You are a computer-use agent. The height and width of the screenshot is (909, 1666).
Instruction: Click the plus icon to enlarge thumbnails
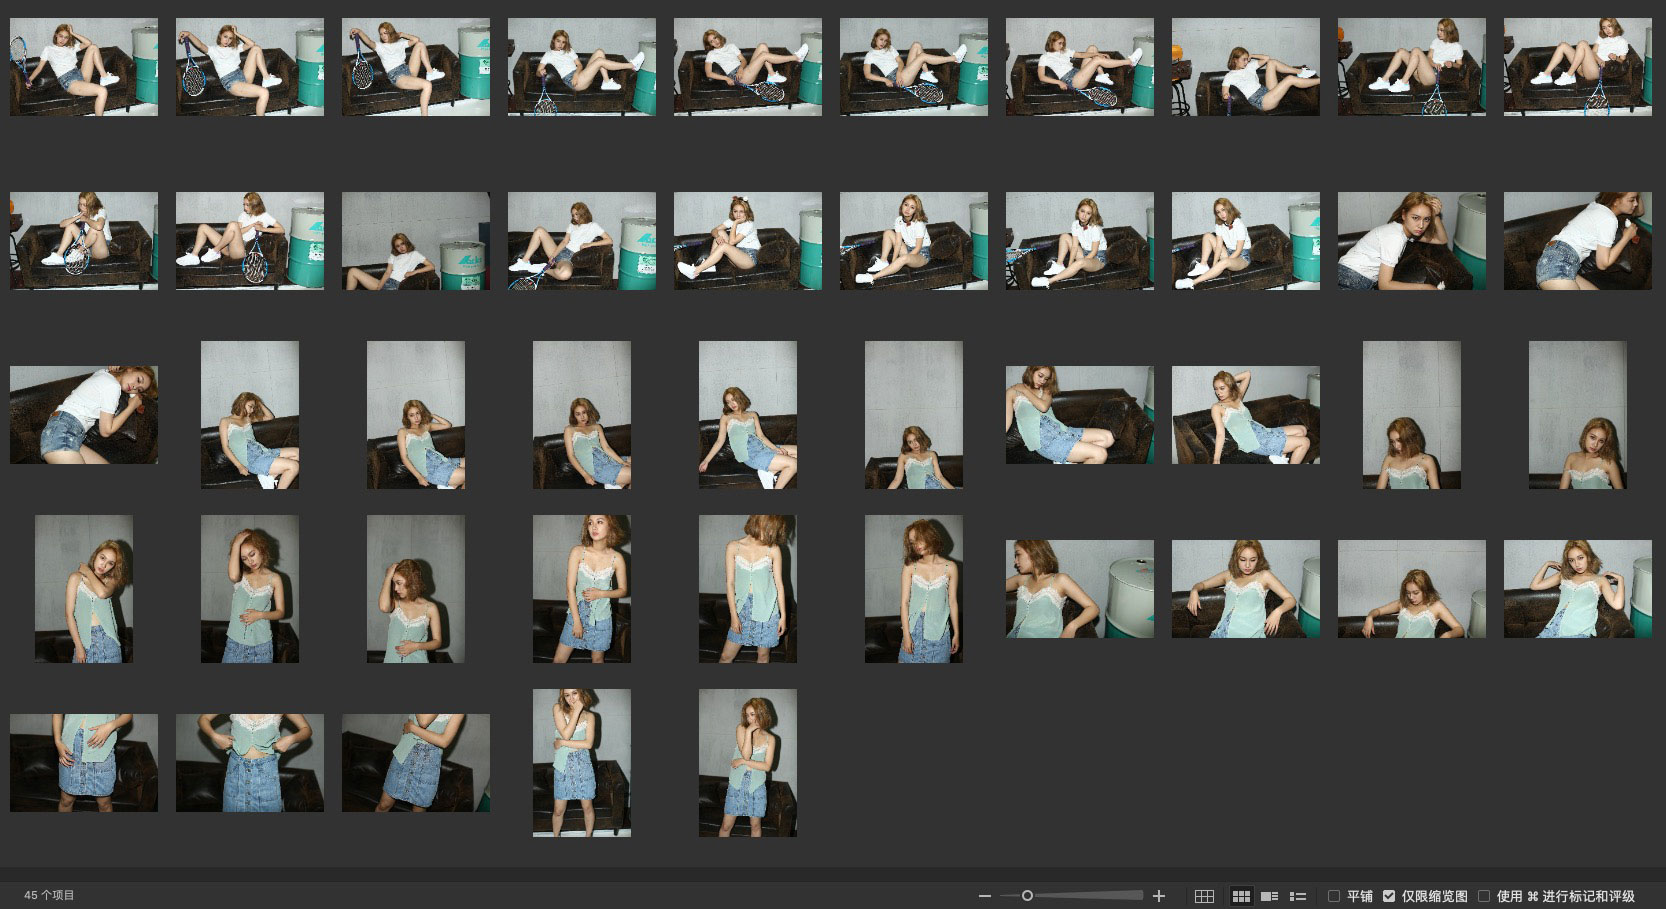pos(1159,896)
